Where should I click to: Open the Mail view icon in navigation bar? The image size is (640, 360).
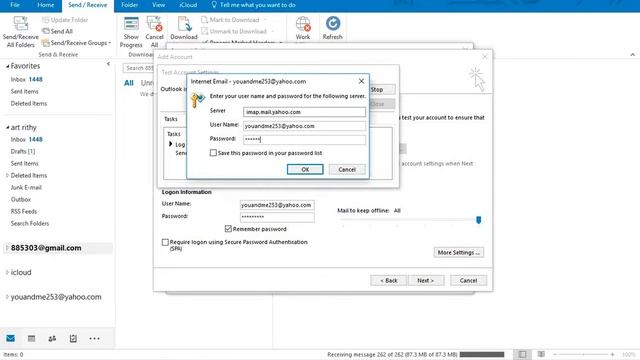[11, 338]
